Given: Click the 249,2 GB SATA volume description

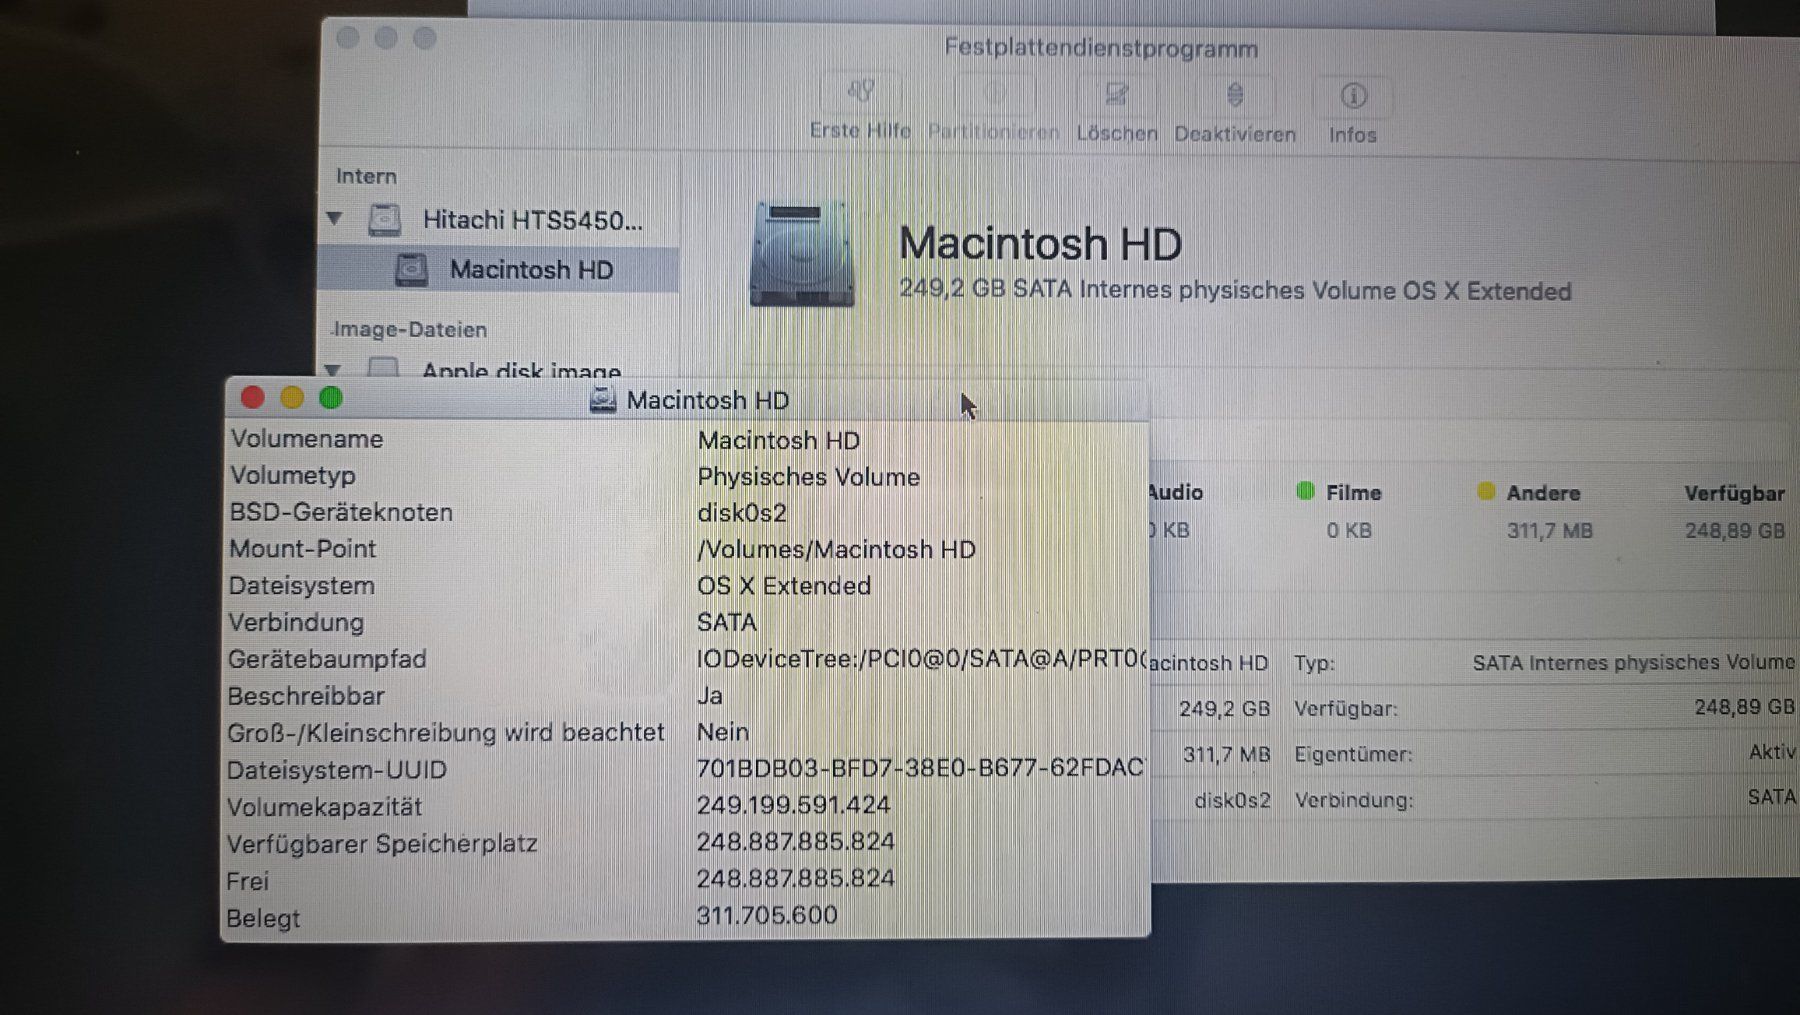Looking at the screenshot, I should click(x=1235, y=290).
